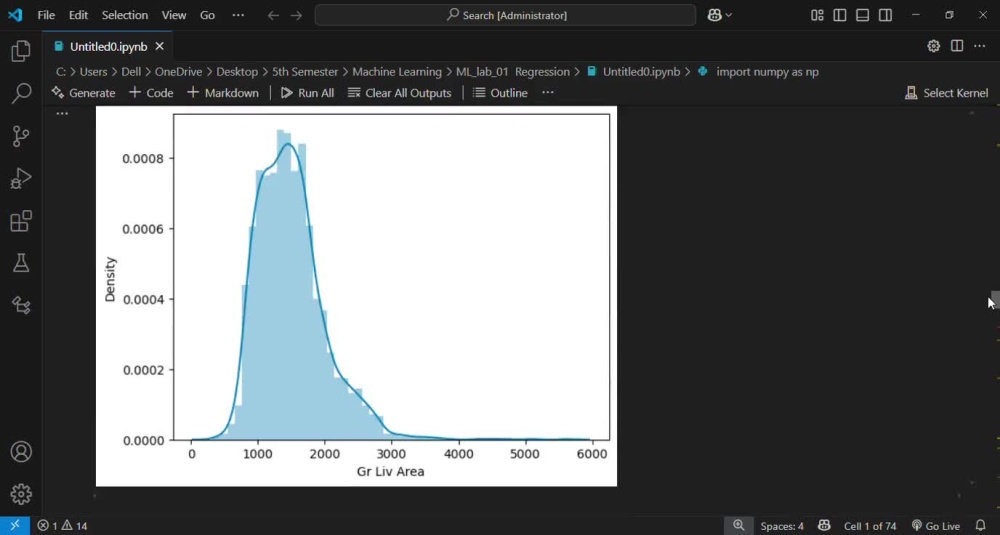The height and width of the screenshot is (535, 1000).
Task: Open the Go menu
Action: (207, 15)
